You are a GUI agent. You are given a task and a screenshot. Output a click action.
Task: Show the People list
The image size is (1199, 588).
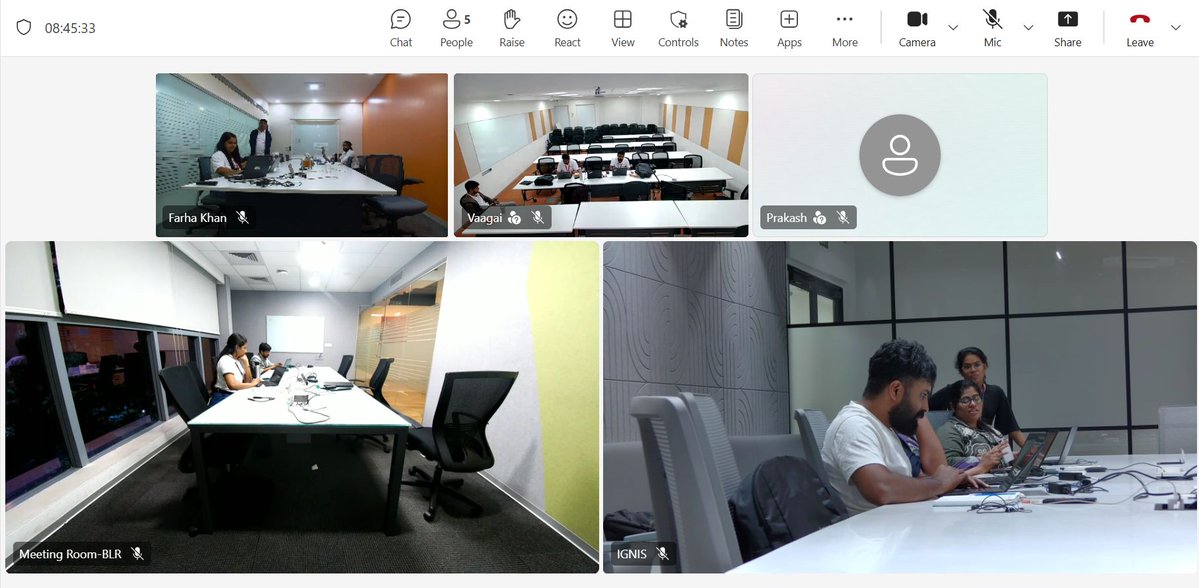[456, 27]
